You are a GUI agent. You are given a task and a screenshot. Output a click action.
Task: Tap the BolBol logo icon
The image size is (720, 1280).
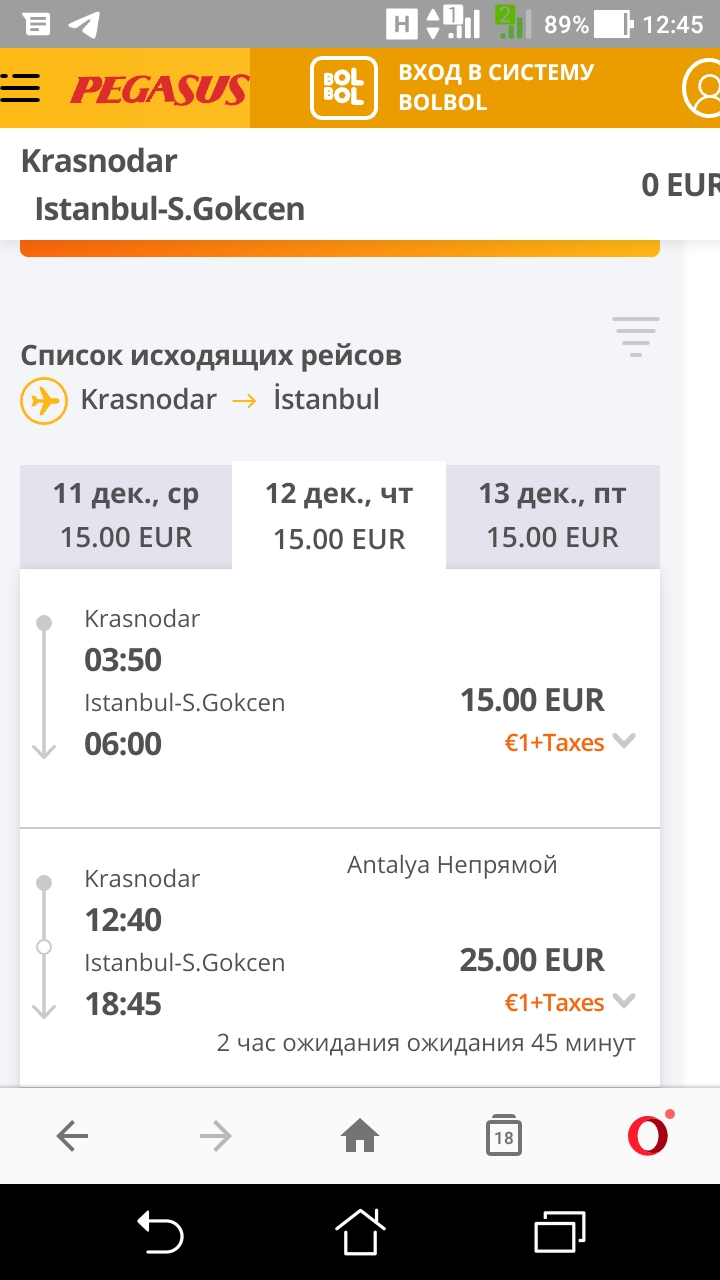(x=344, y=88)
